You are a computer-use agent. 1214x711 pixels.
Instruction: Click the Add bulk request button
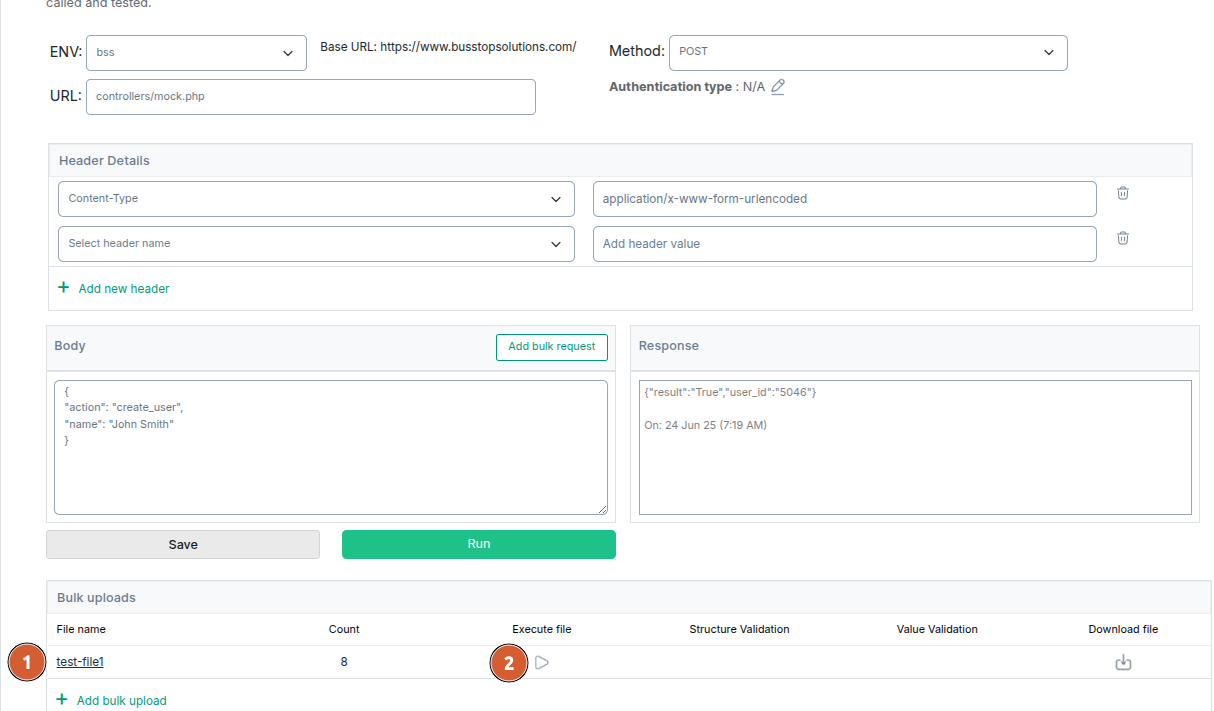(551, 347)
